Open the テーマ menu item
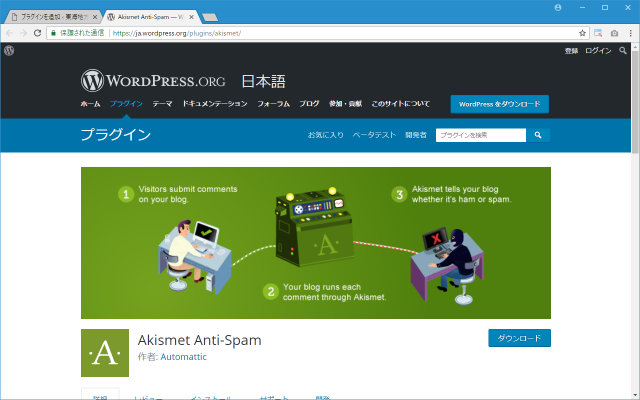This screenshot has height=400, width=640. [162, 104]
